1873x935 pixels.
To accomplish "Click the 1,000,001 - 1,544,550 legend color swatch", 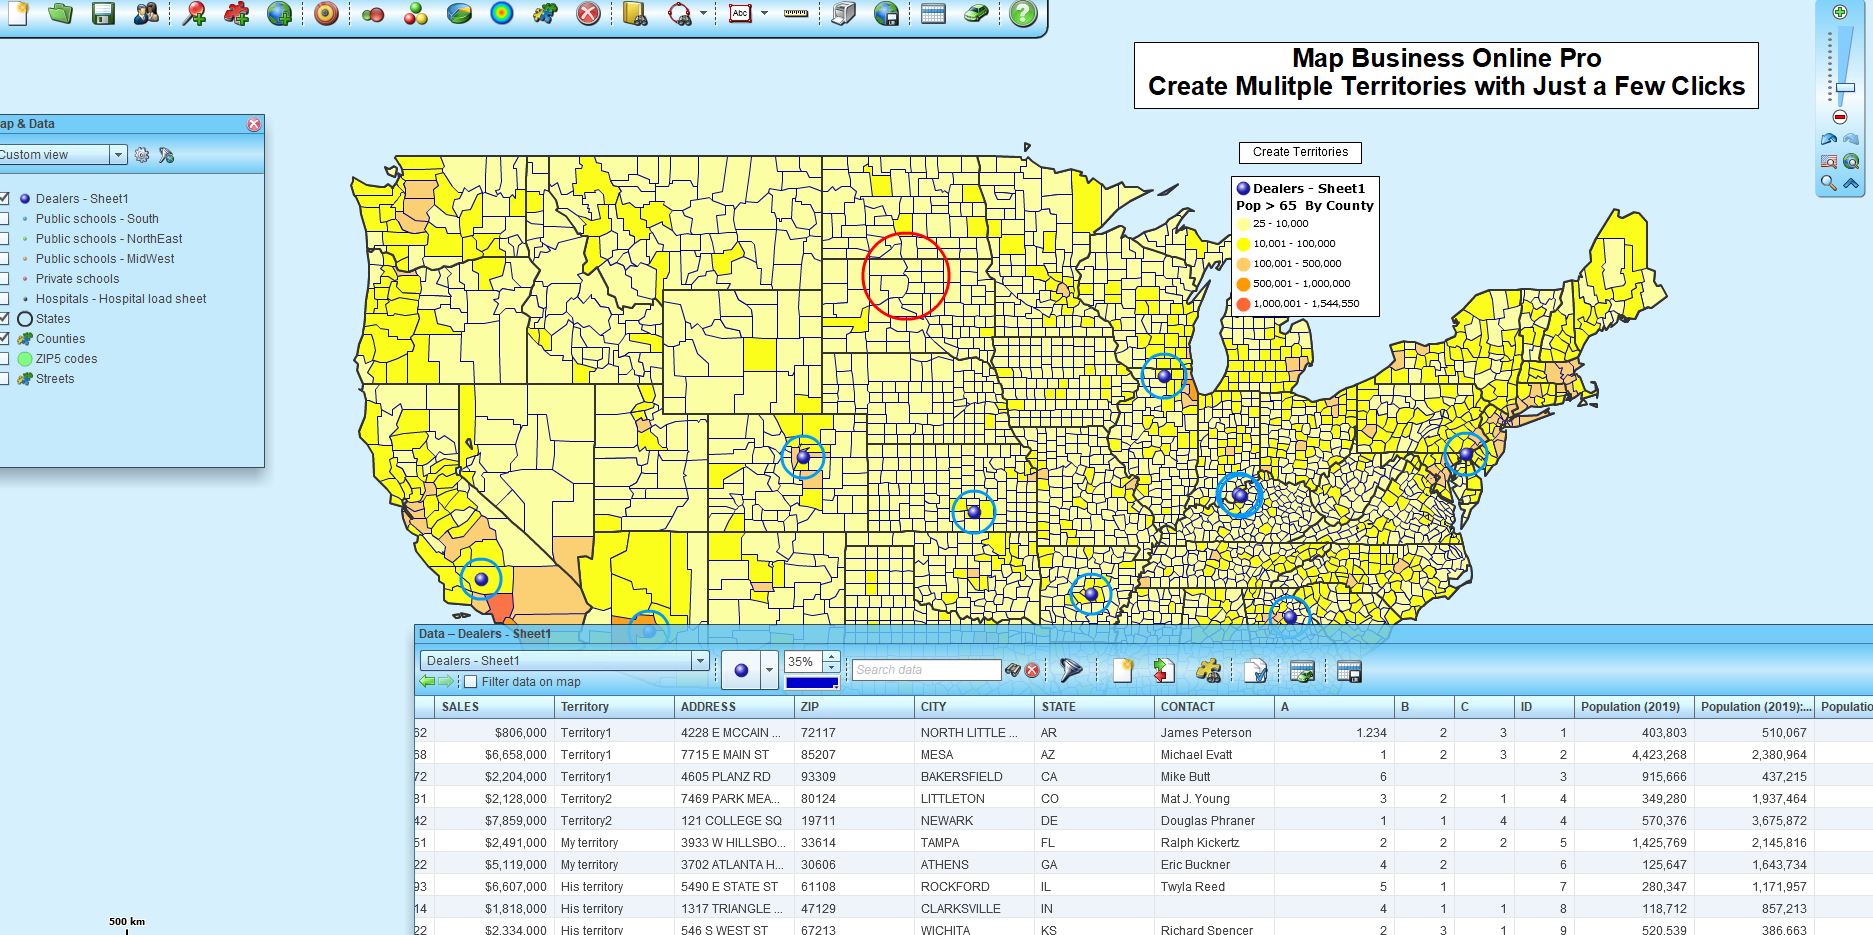I will [x=1243, y=303].
